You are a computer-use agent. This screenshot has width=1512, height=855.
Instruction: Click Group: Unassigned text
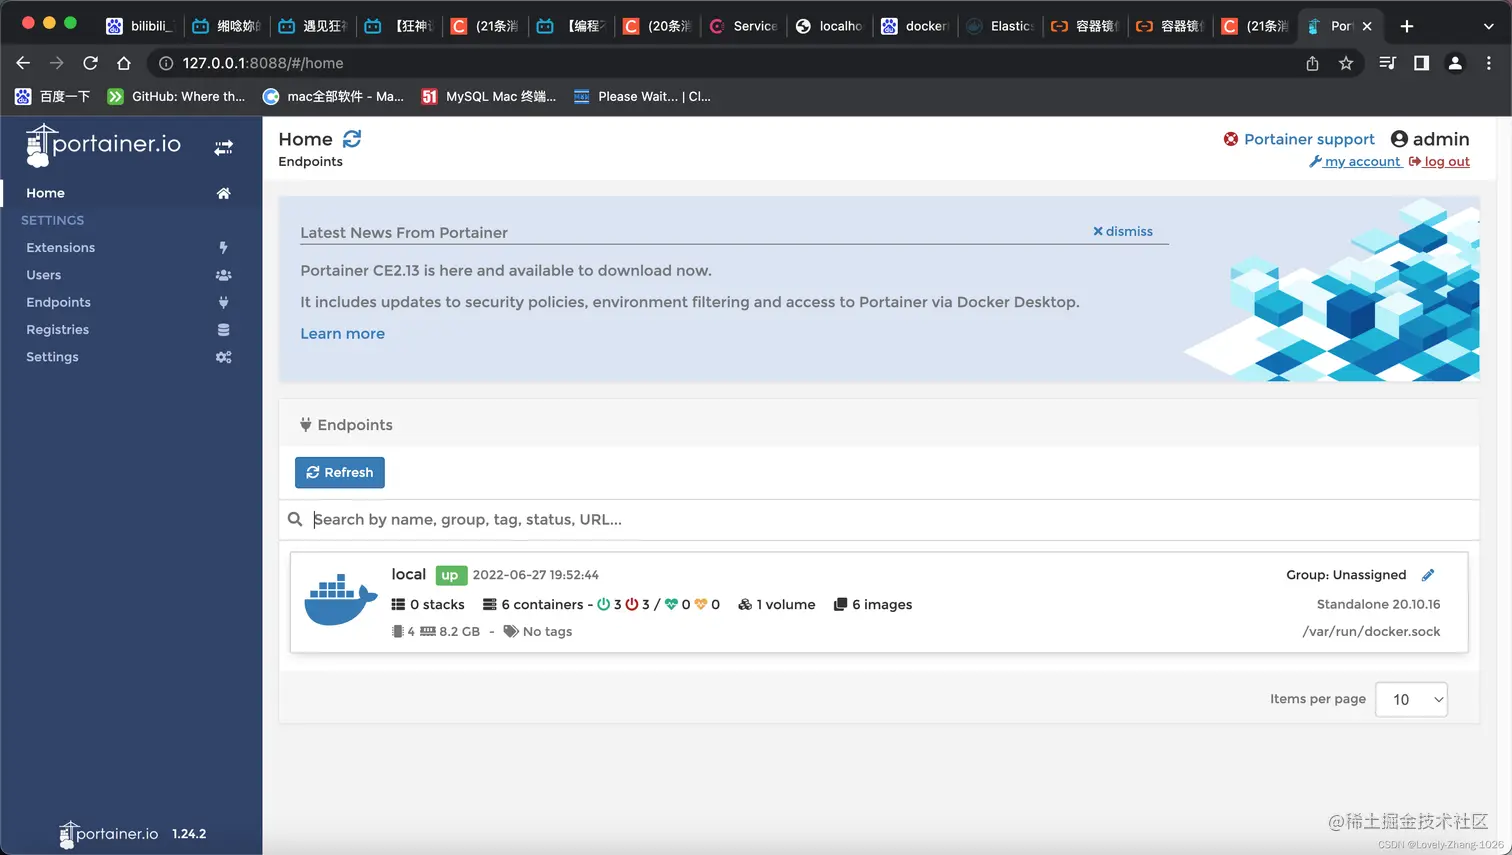point(1346,575)
